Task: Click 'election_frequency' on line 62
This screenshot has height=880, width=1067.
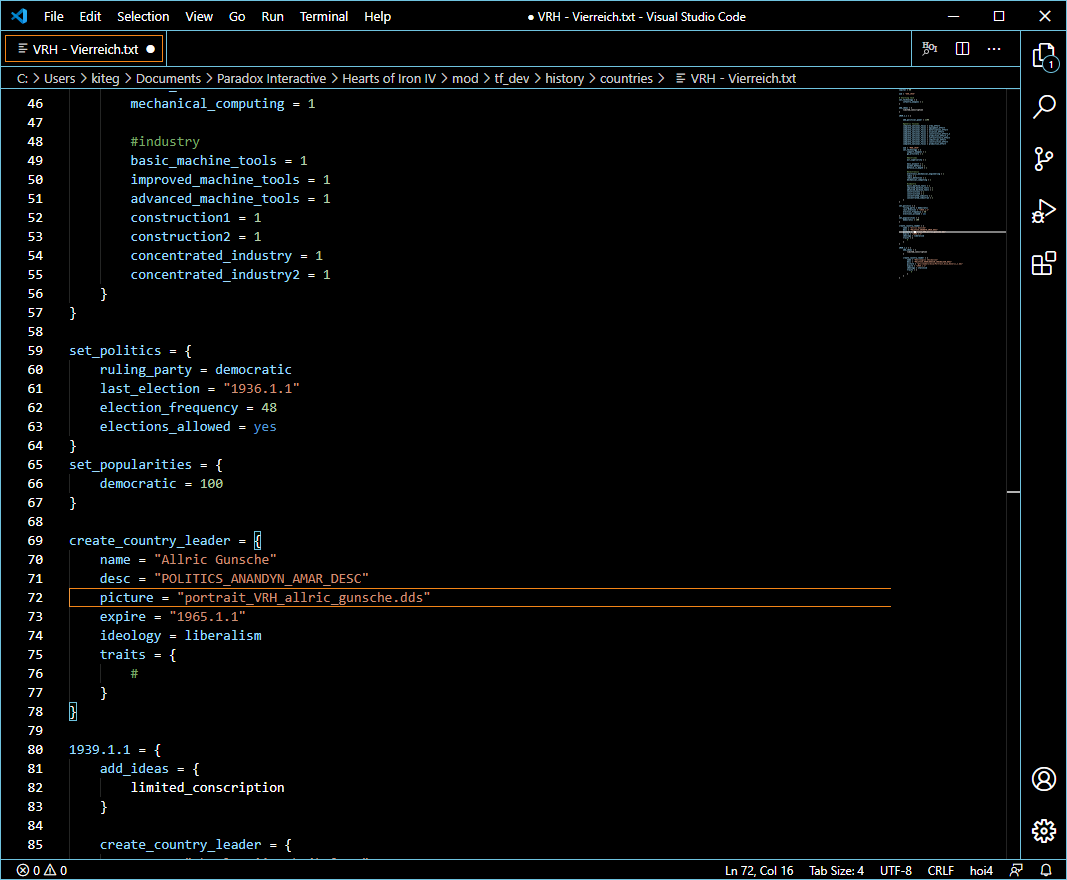Action: [x=169, y=408]
